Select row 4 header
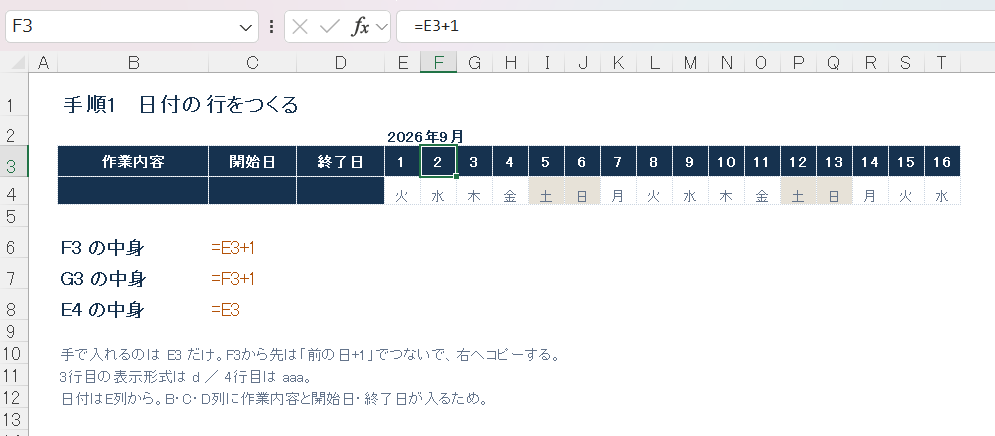 (14, 192)
